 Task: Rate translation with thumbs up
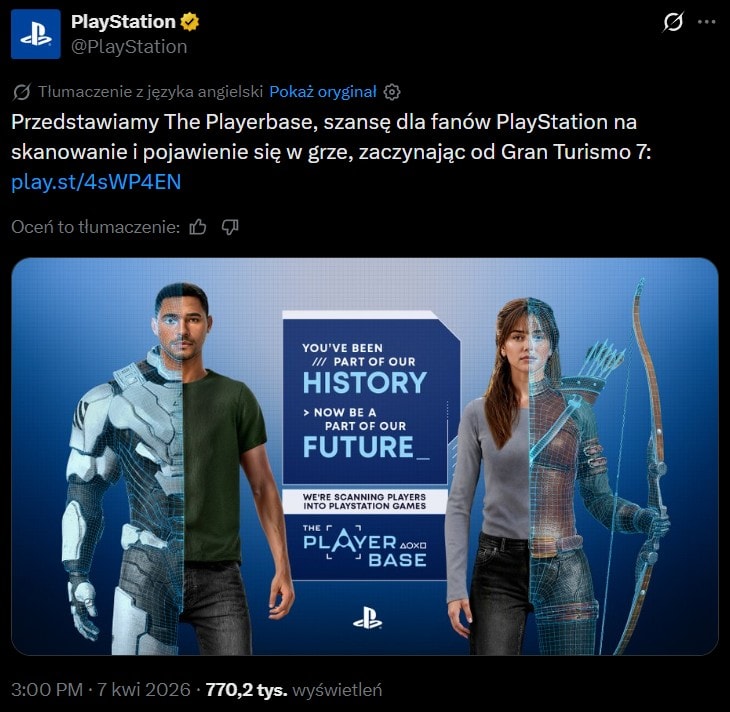coord(198,227)
